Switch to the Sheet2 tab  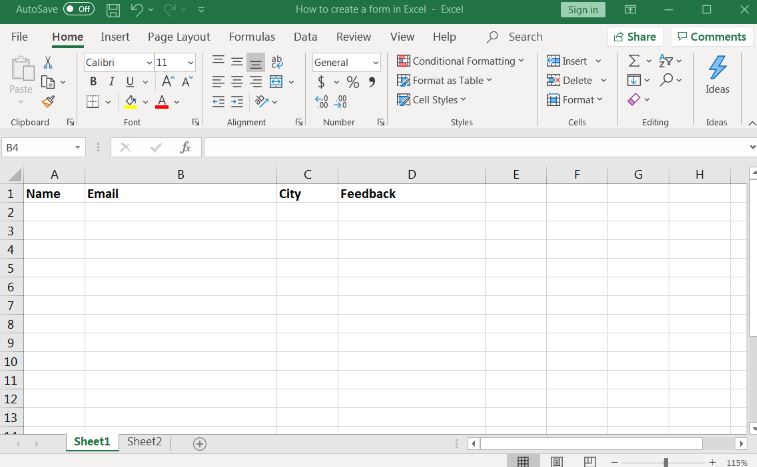[144, 442]
